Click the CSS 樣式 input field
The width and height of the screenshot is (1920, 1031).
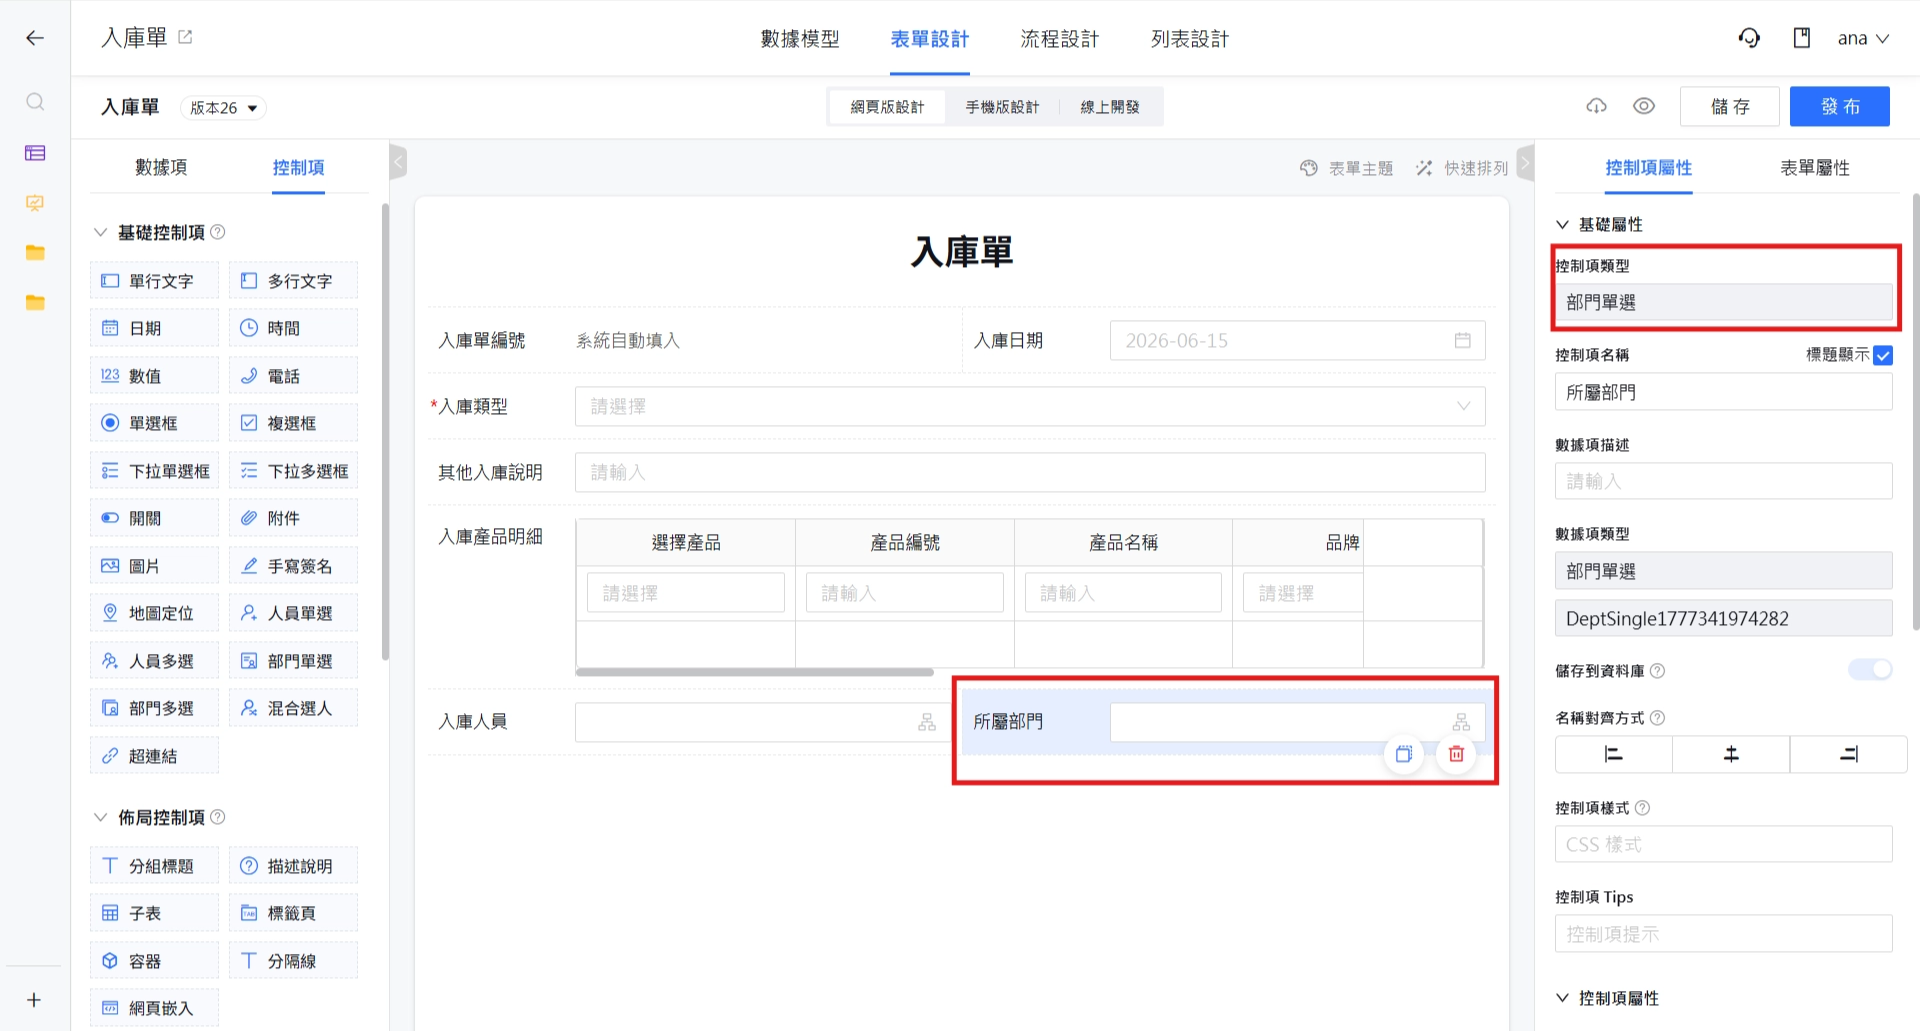tap(1723, 844)
